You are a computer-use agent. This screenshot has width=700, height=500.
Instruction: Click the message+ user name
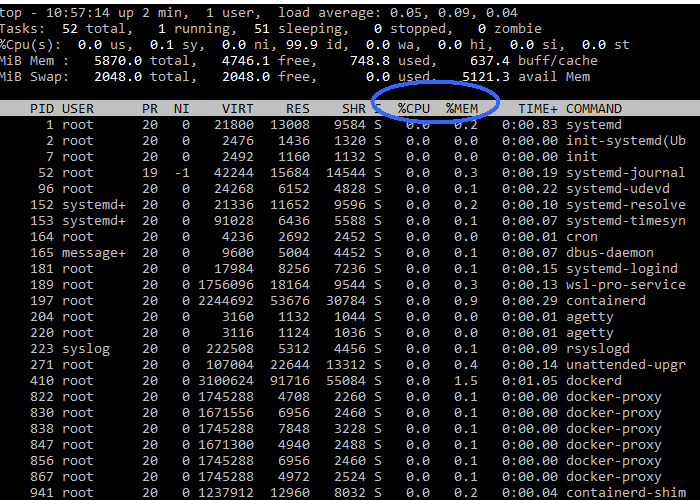(x=94, y=253)
